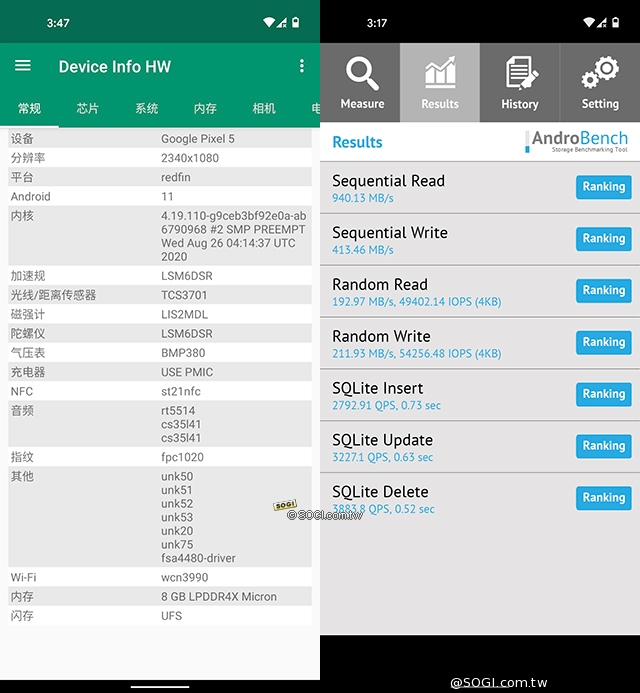Image resolution: width=640 pixels, height=693 pixels.
Task: Switch to the 系统 tab
Action: (146, 108)
